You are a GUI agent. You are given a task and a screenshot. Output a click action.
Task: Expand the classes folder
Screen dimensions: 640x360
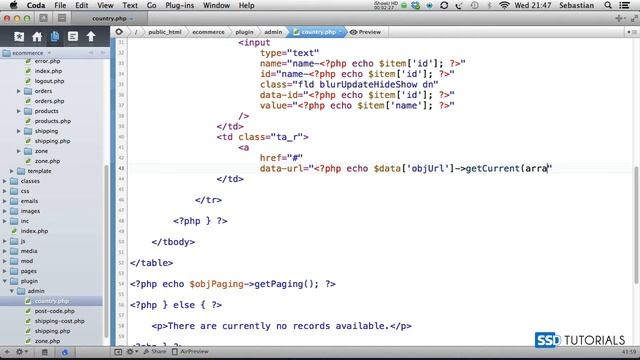click(4, 181)
